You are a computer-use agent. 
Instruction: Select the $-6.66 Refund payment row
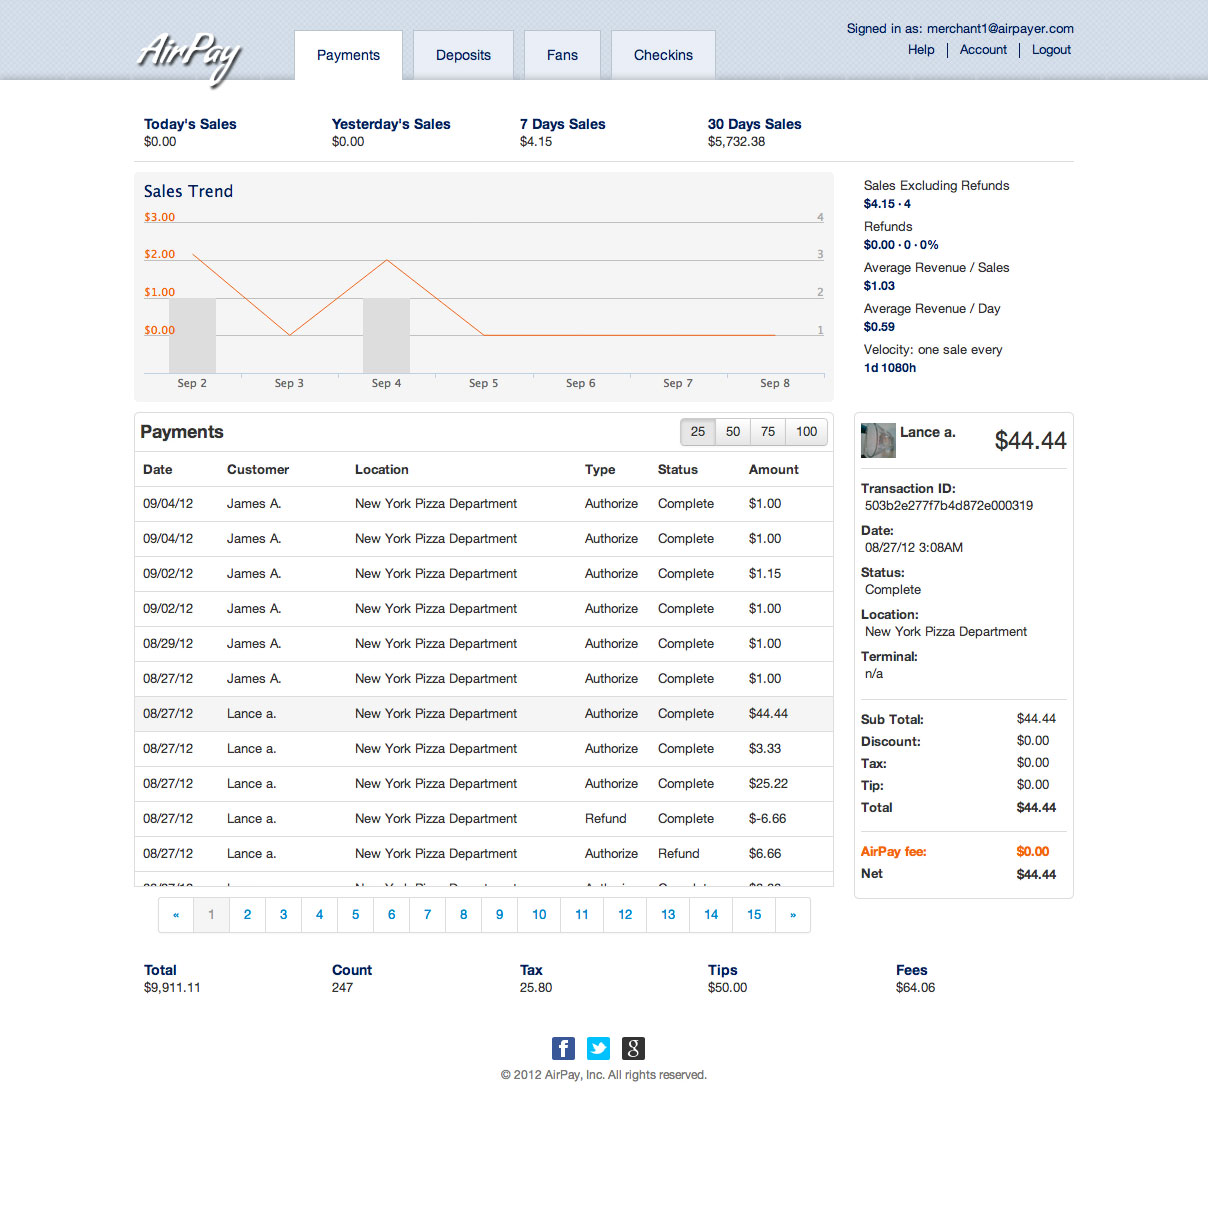coord(484,819)
